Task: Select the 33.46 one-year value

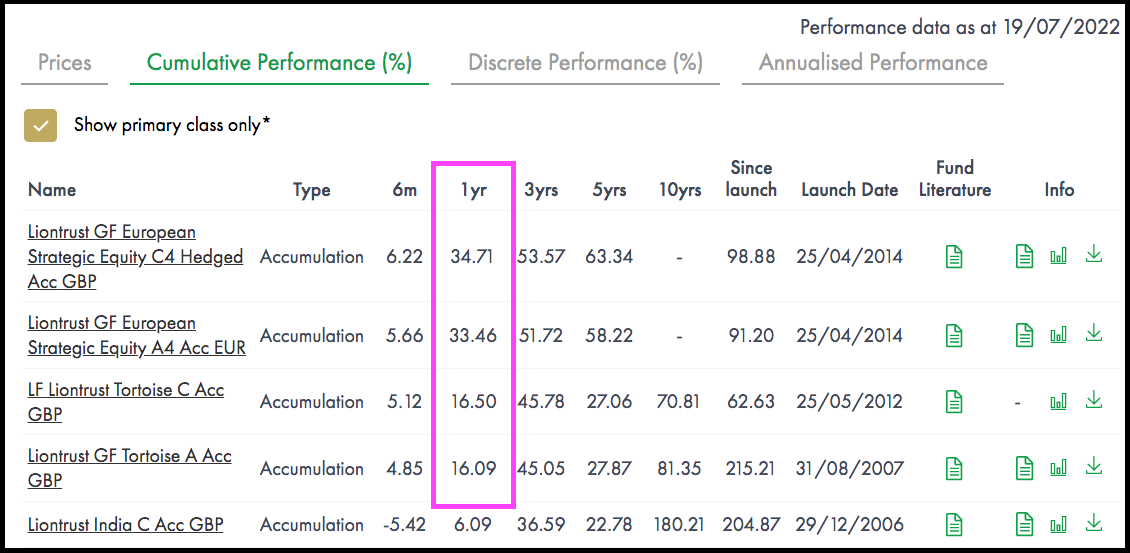Action: click(x=473, y=335)
